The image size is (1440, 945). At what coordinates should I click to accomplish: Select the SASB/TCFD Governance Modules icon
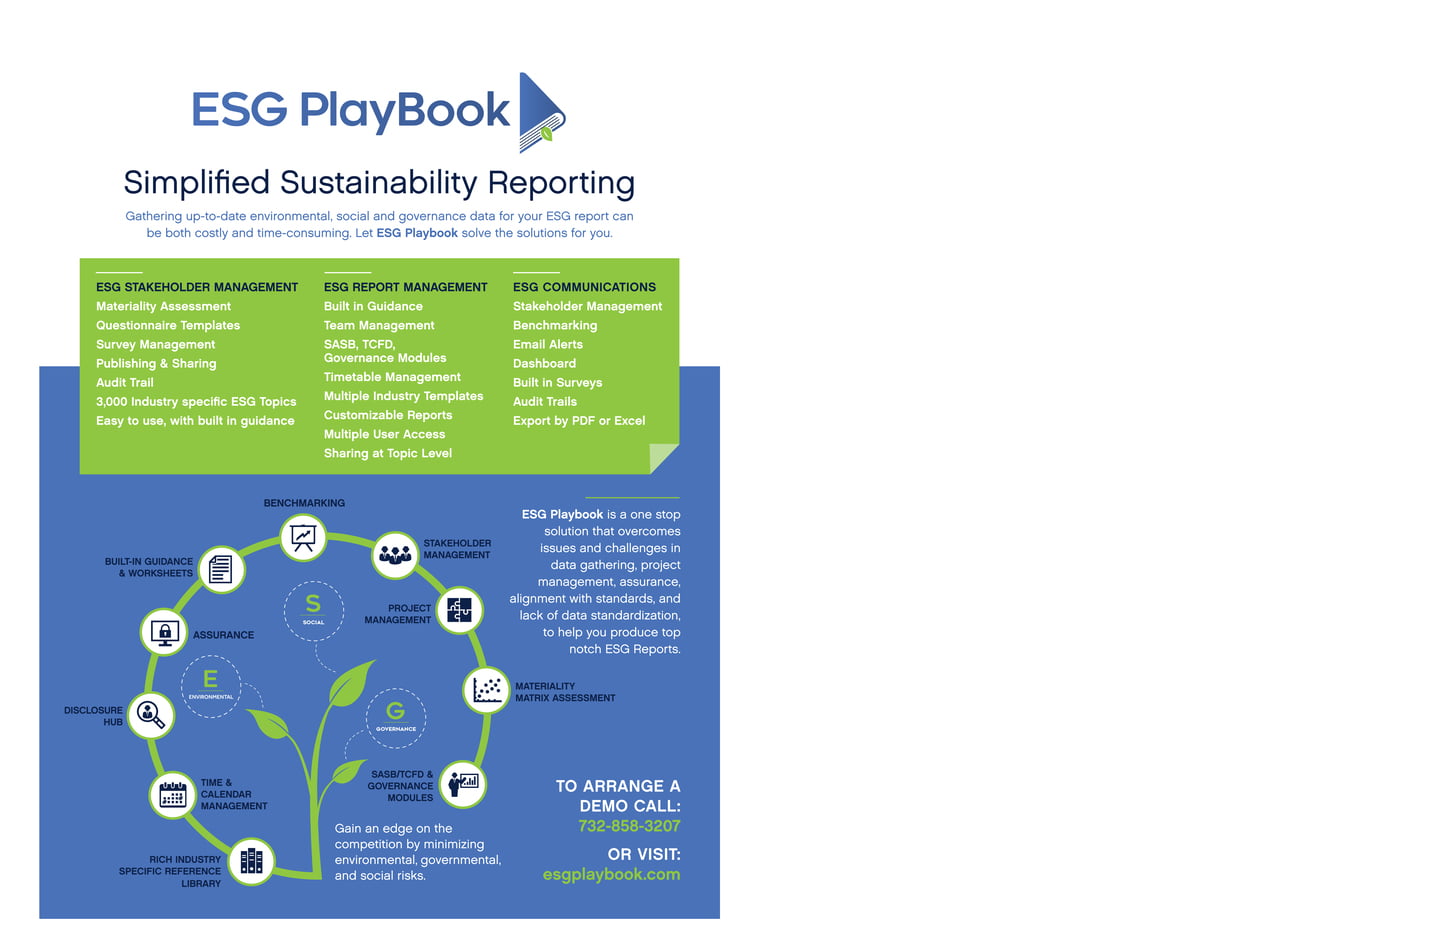click(x=463, y=783)
